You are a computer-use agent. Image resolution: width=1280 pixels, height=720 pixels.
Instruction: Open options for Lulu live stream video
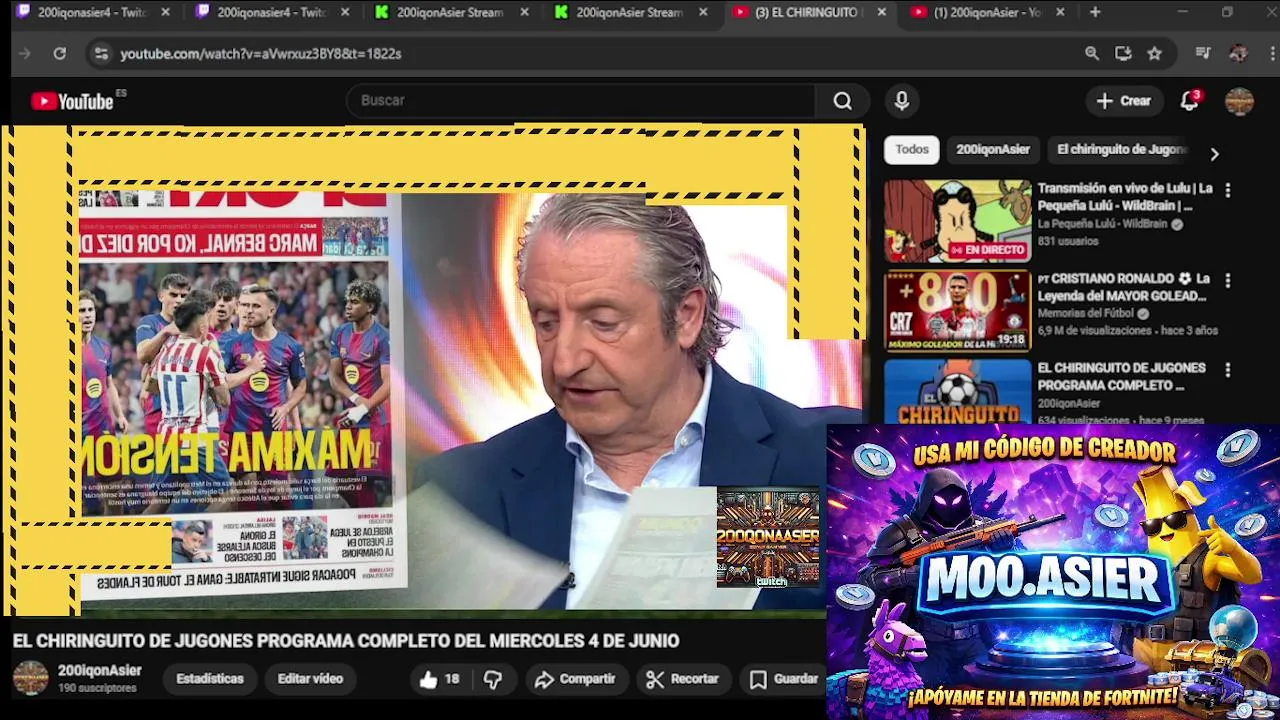pyautogui.click(x=1228, y=190)
